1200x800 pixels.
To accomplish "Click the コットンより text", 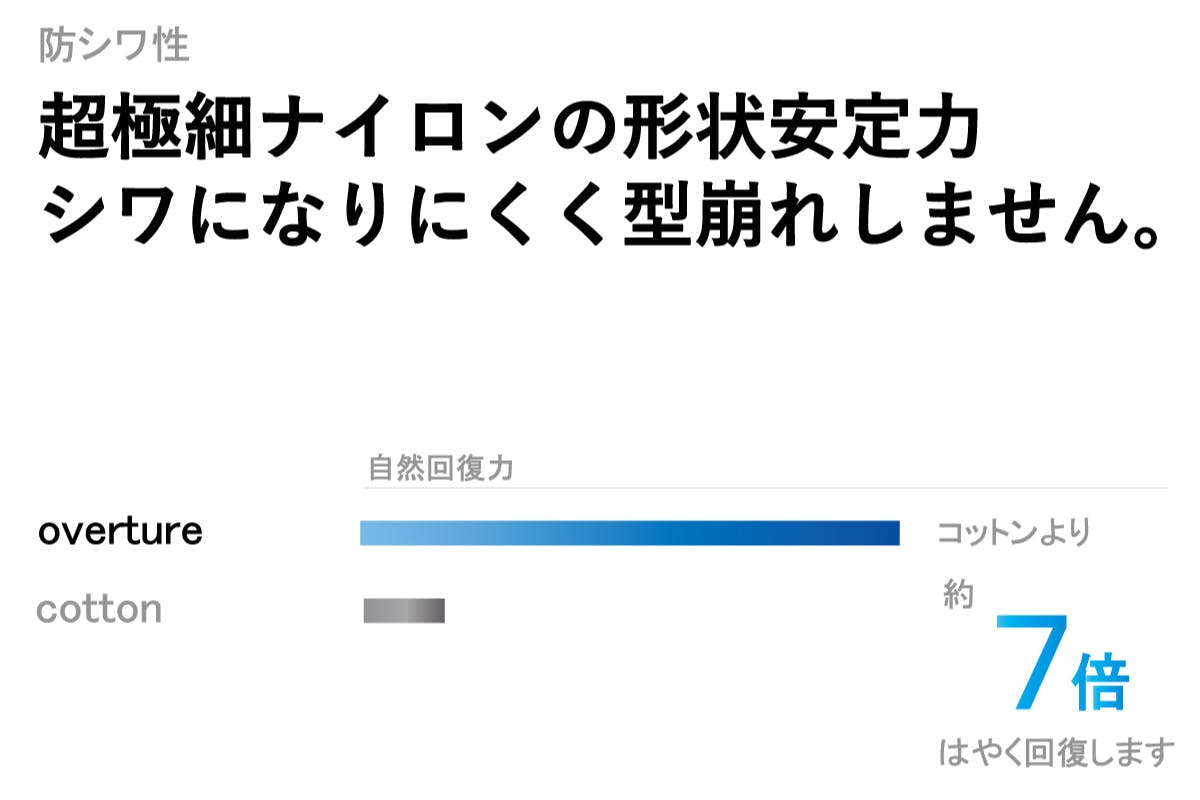I will 1012,533.
